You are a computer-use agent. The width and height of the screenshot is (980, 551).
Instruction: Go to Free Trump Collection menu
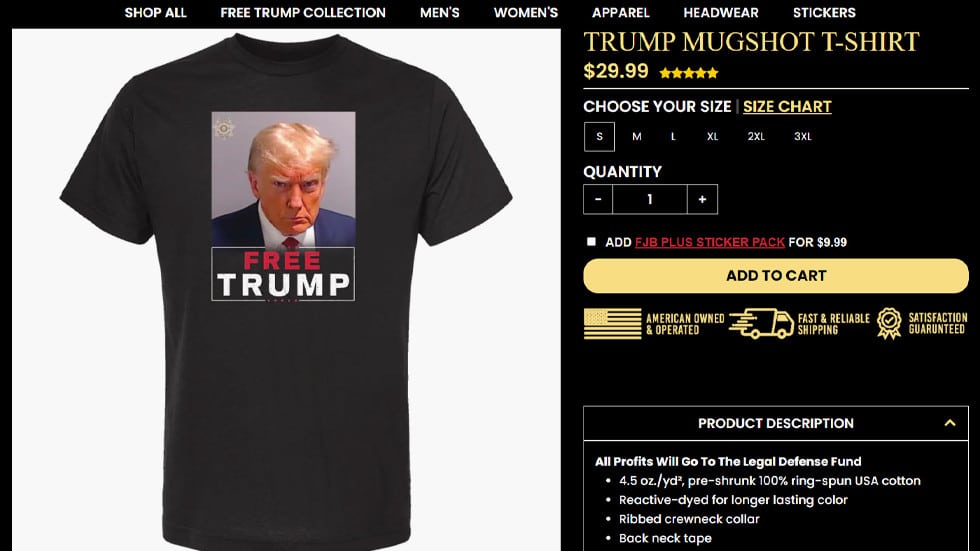click(x=303, y=12)
